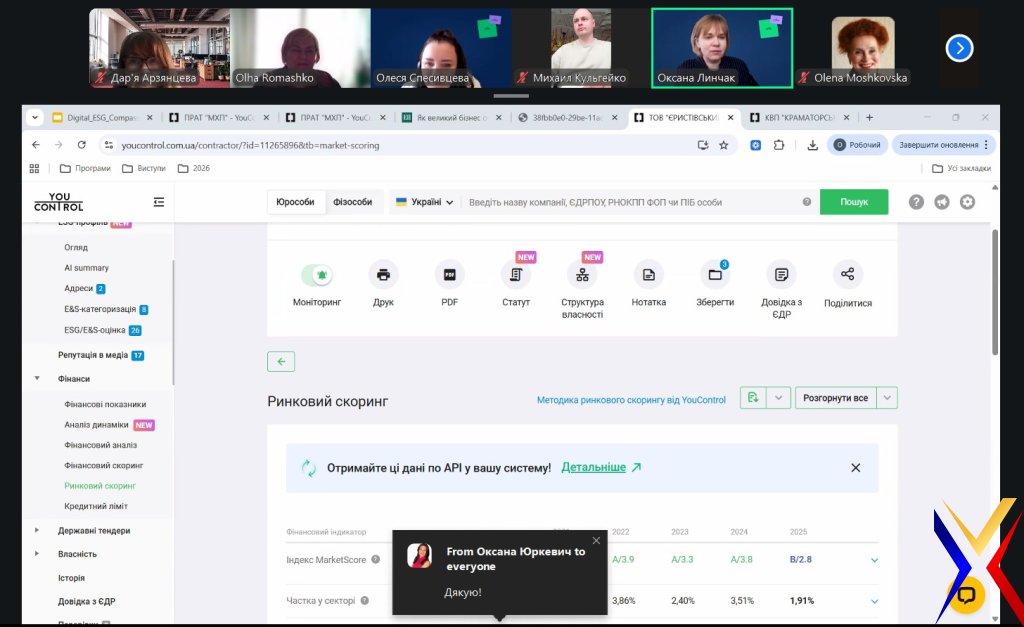Screen dimensions: 1024x627
Task: Open the України country dropdown
Action: 425,202
